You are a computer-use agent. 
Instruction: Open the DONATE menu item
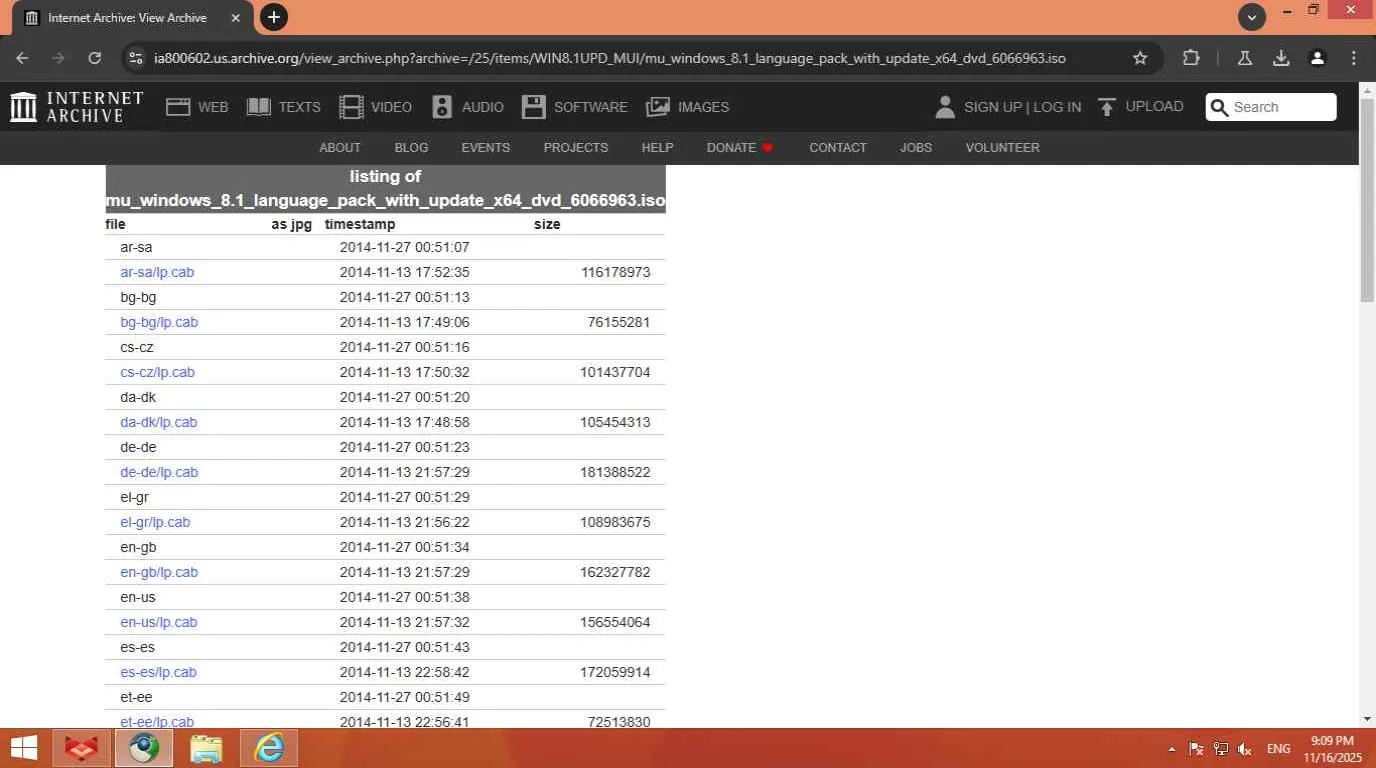[x=740, y=147]
